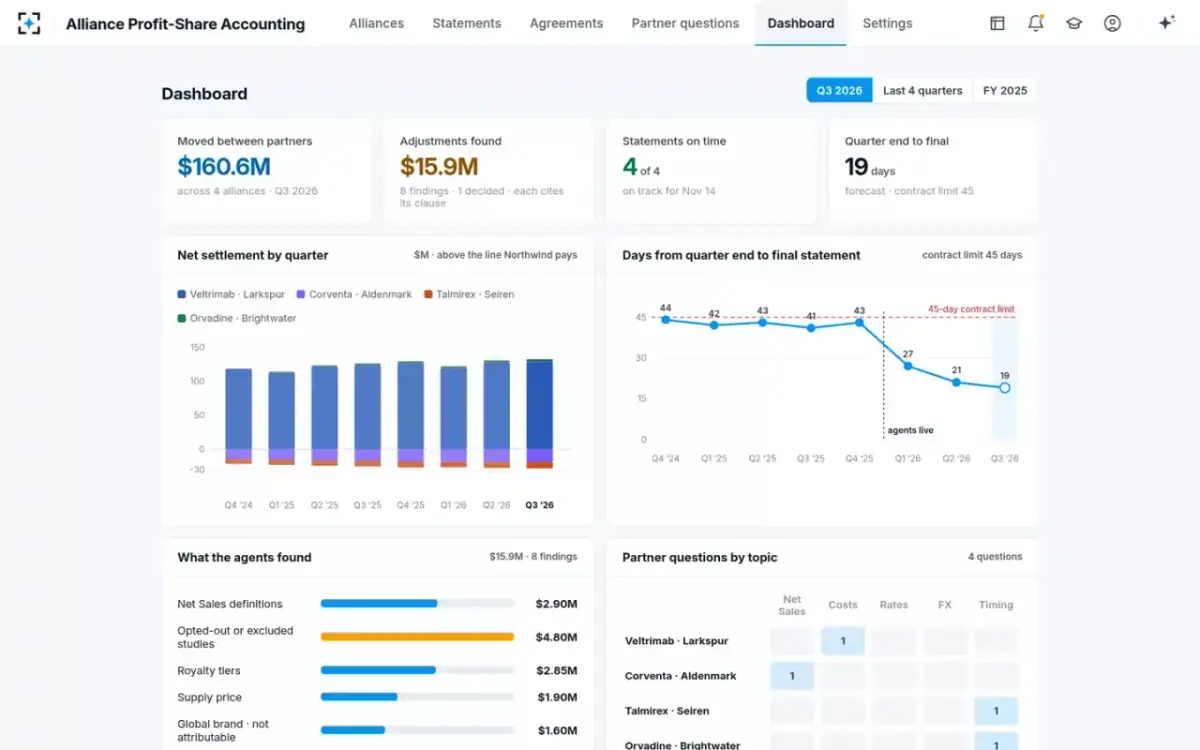Open the user account icon
1200x750 pixels.
(1112, 23)
